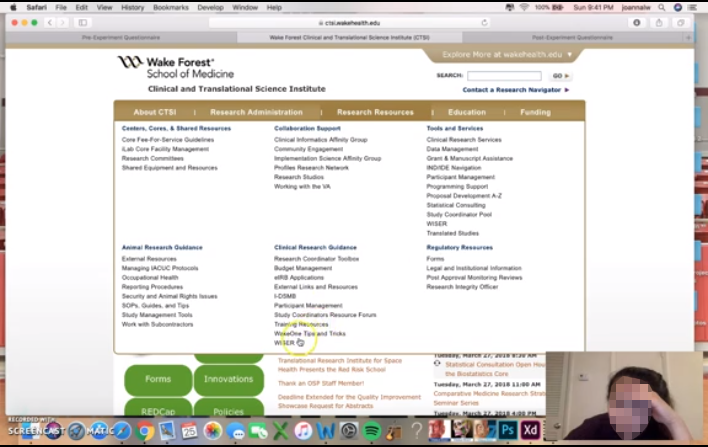Open Spotlight search in menu bar
This screenshot has height=447, width=708.
pos(661,7)
